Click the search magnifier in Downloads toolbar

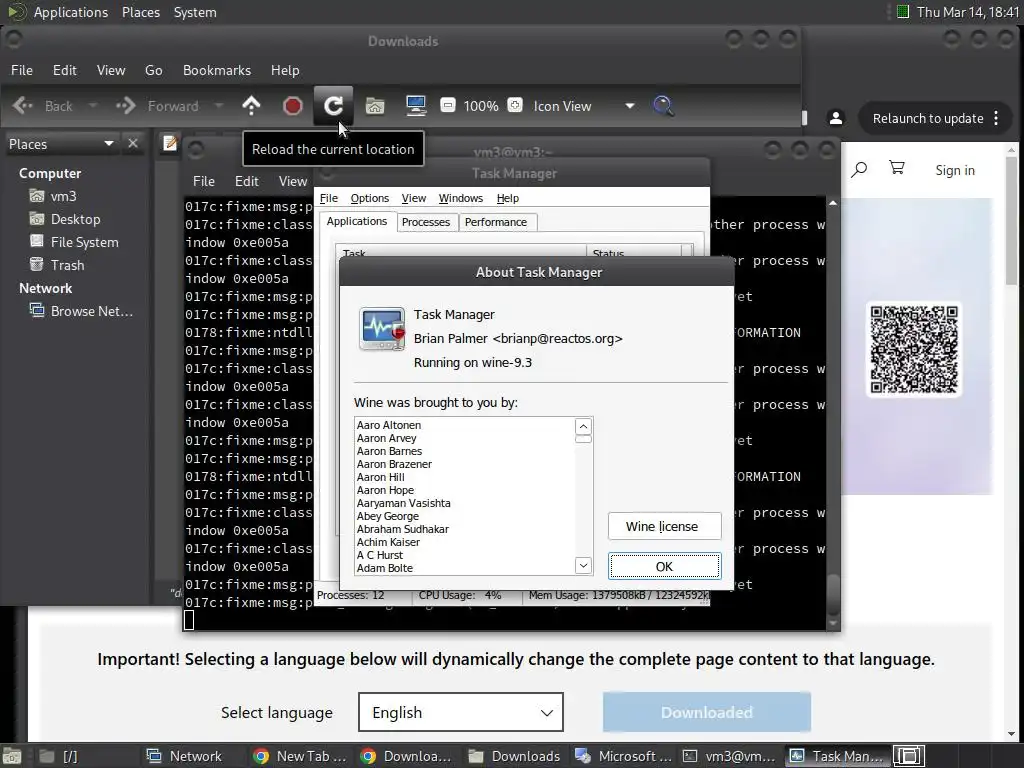[663, 106]
